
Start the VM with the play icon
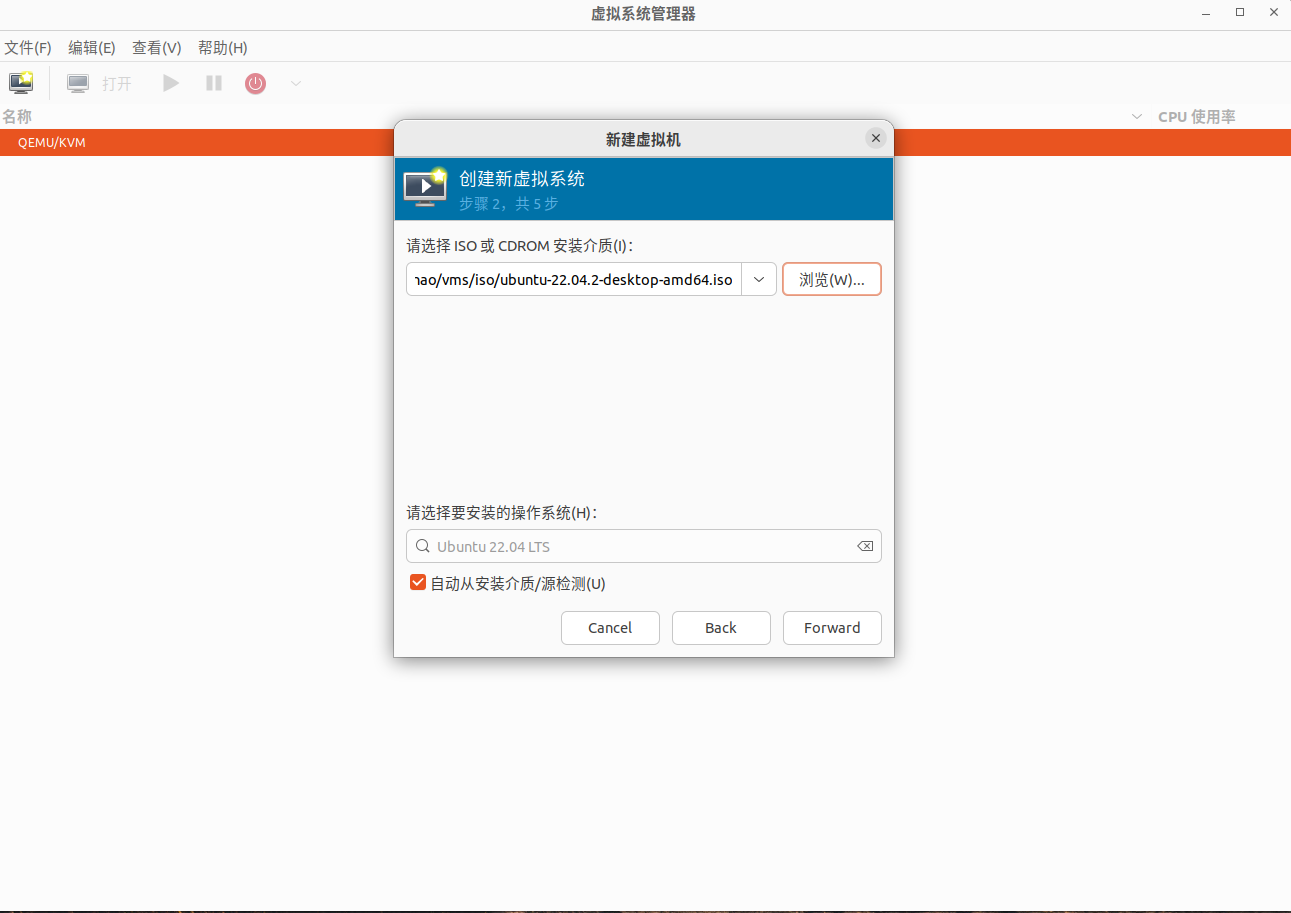click(x=171, y=83)
